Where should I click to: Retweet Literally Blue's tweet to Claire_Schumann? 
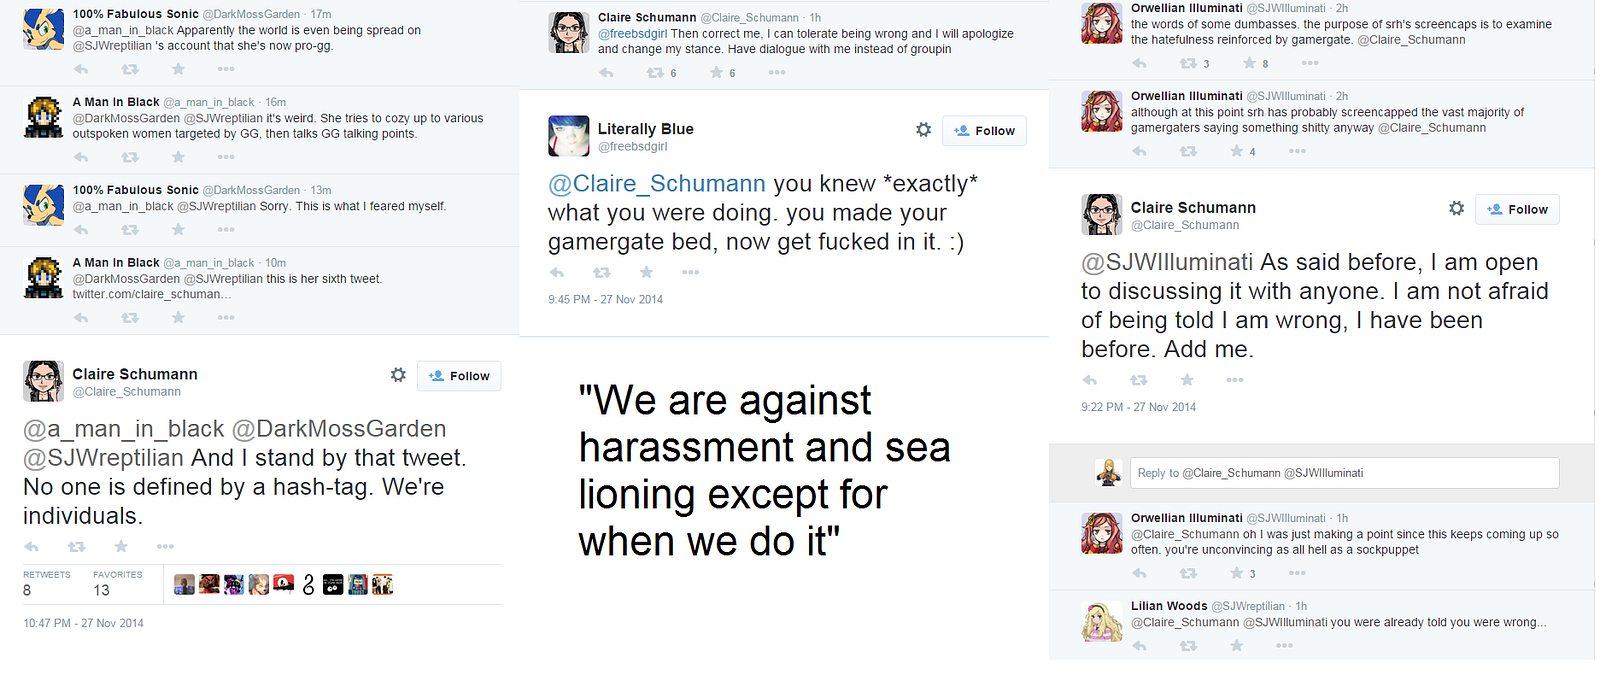(x=602, y=272)
